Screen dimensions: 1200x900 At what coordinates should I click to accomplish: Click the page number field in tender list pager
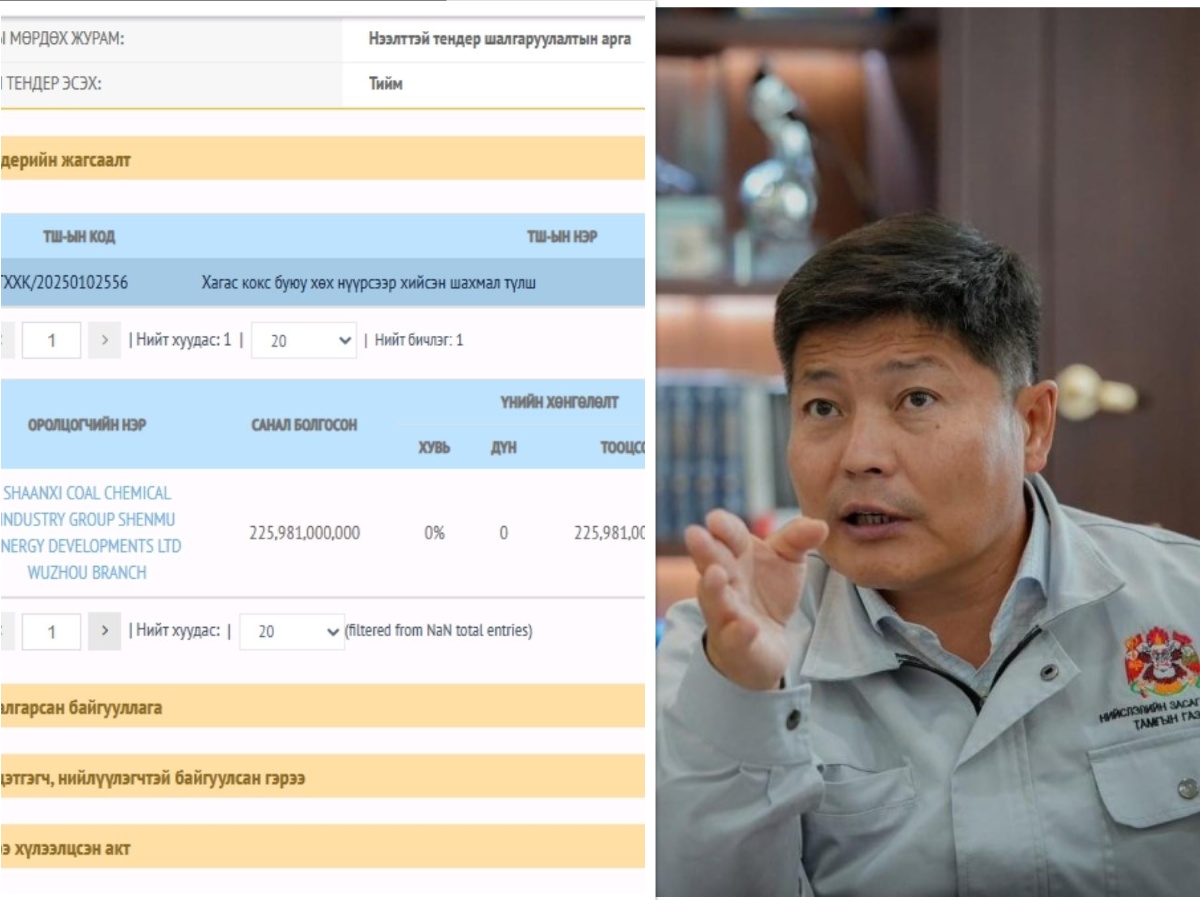[x=51, y=340]
